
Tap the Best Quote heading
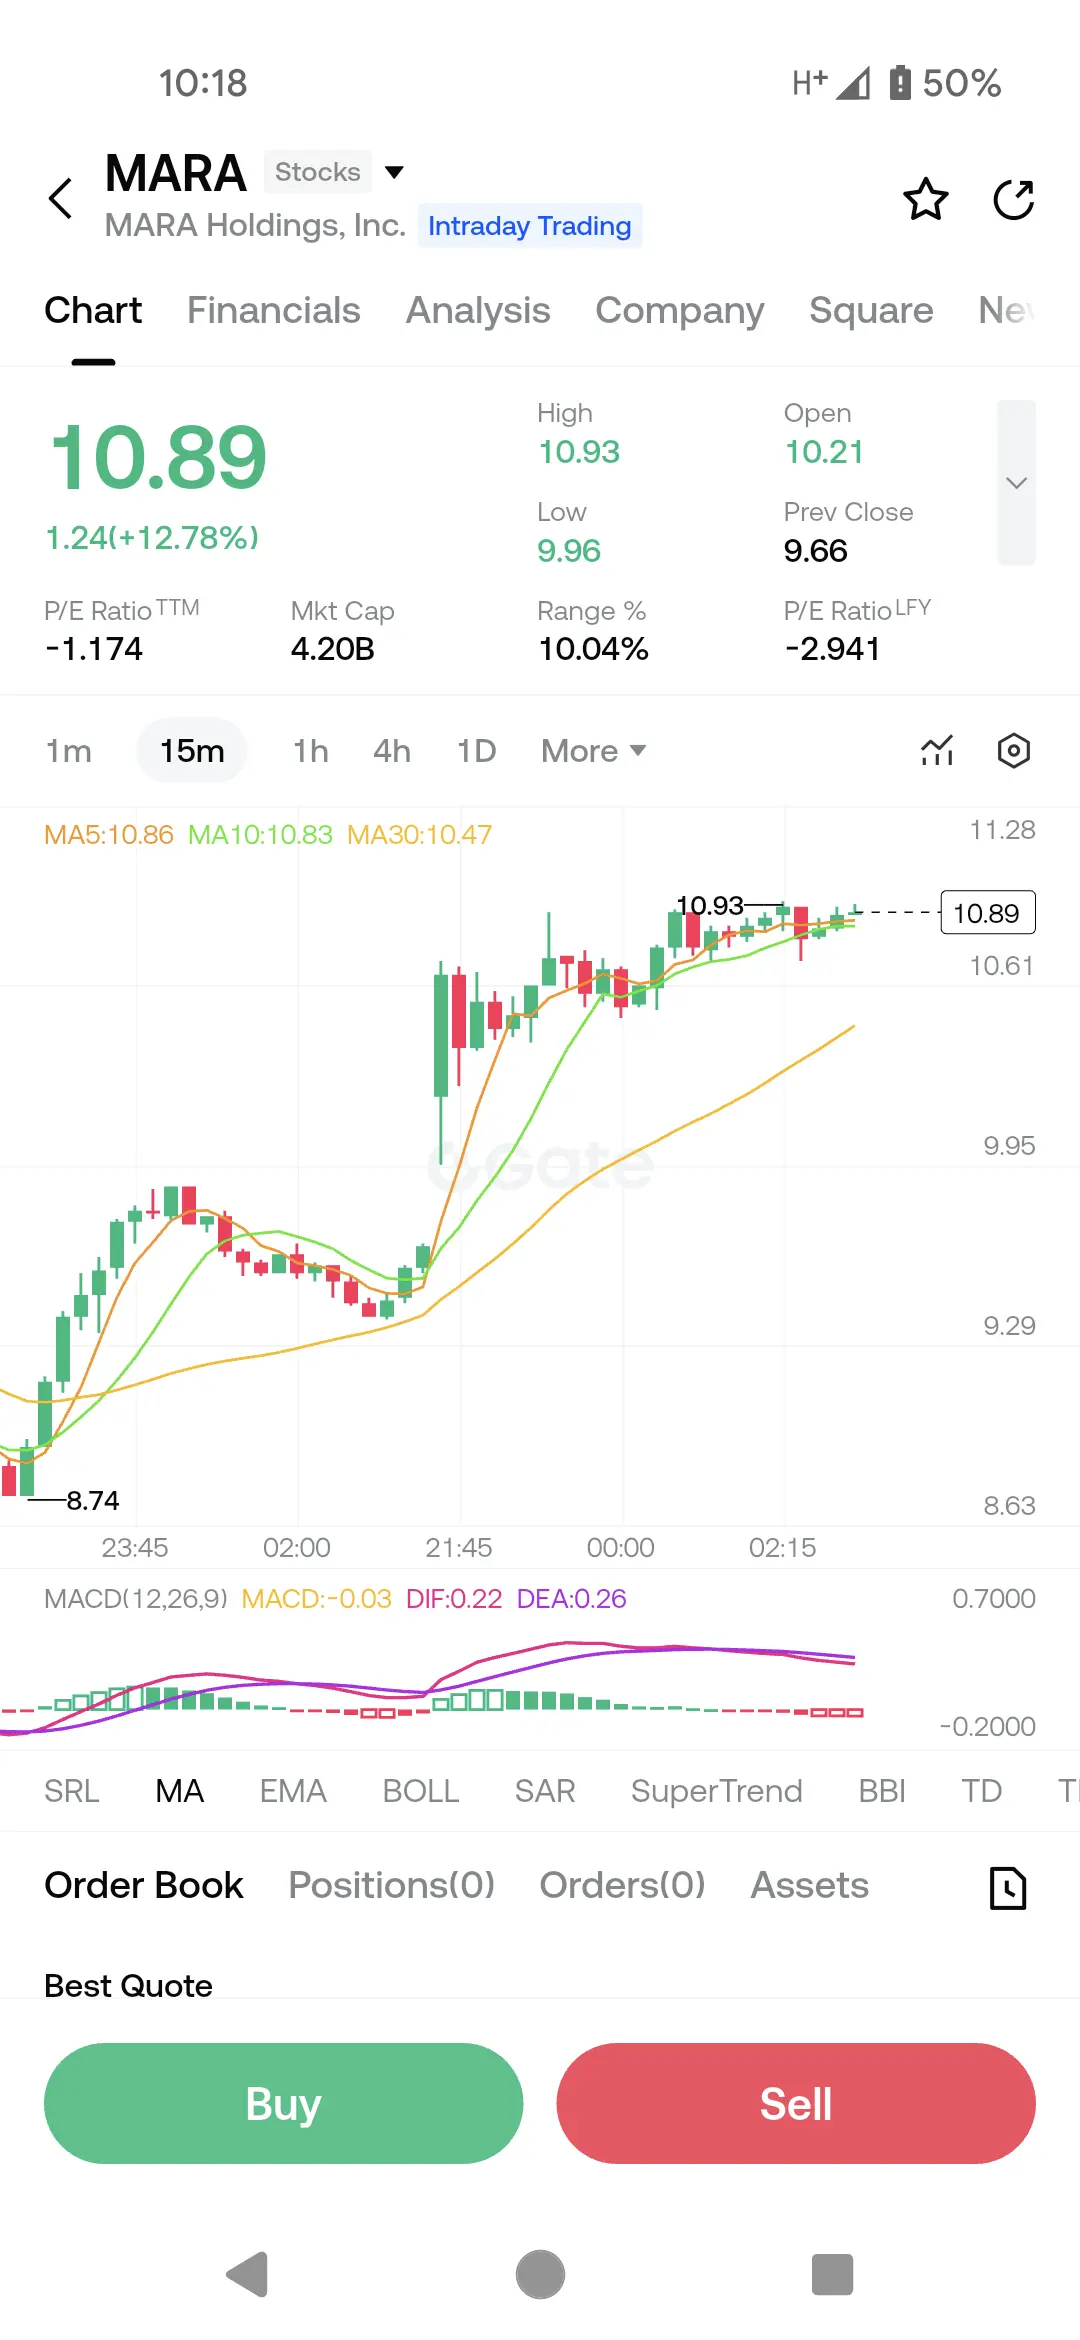pos(129,1985)
